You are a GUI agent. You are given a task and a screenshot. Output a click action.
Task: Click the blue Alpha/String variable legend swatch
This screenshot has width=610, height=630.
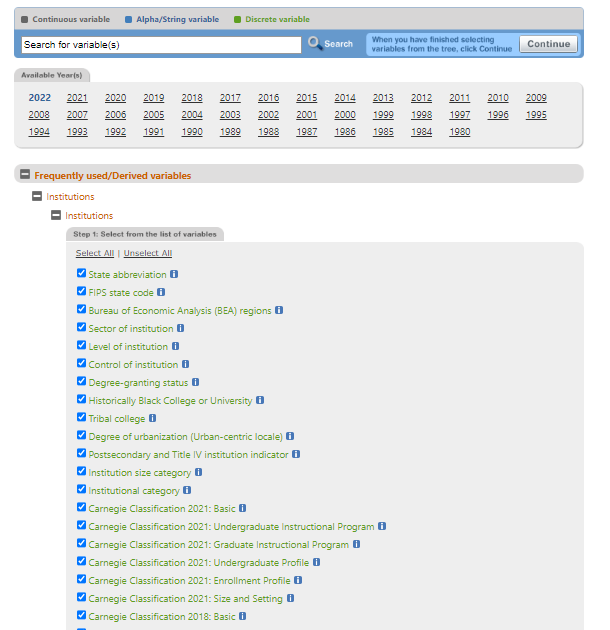click(x=129, y=19)
